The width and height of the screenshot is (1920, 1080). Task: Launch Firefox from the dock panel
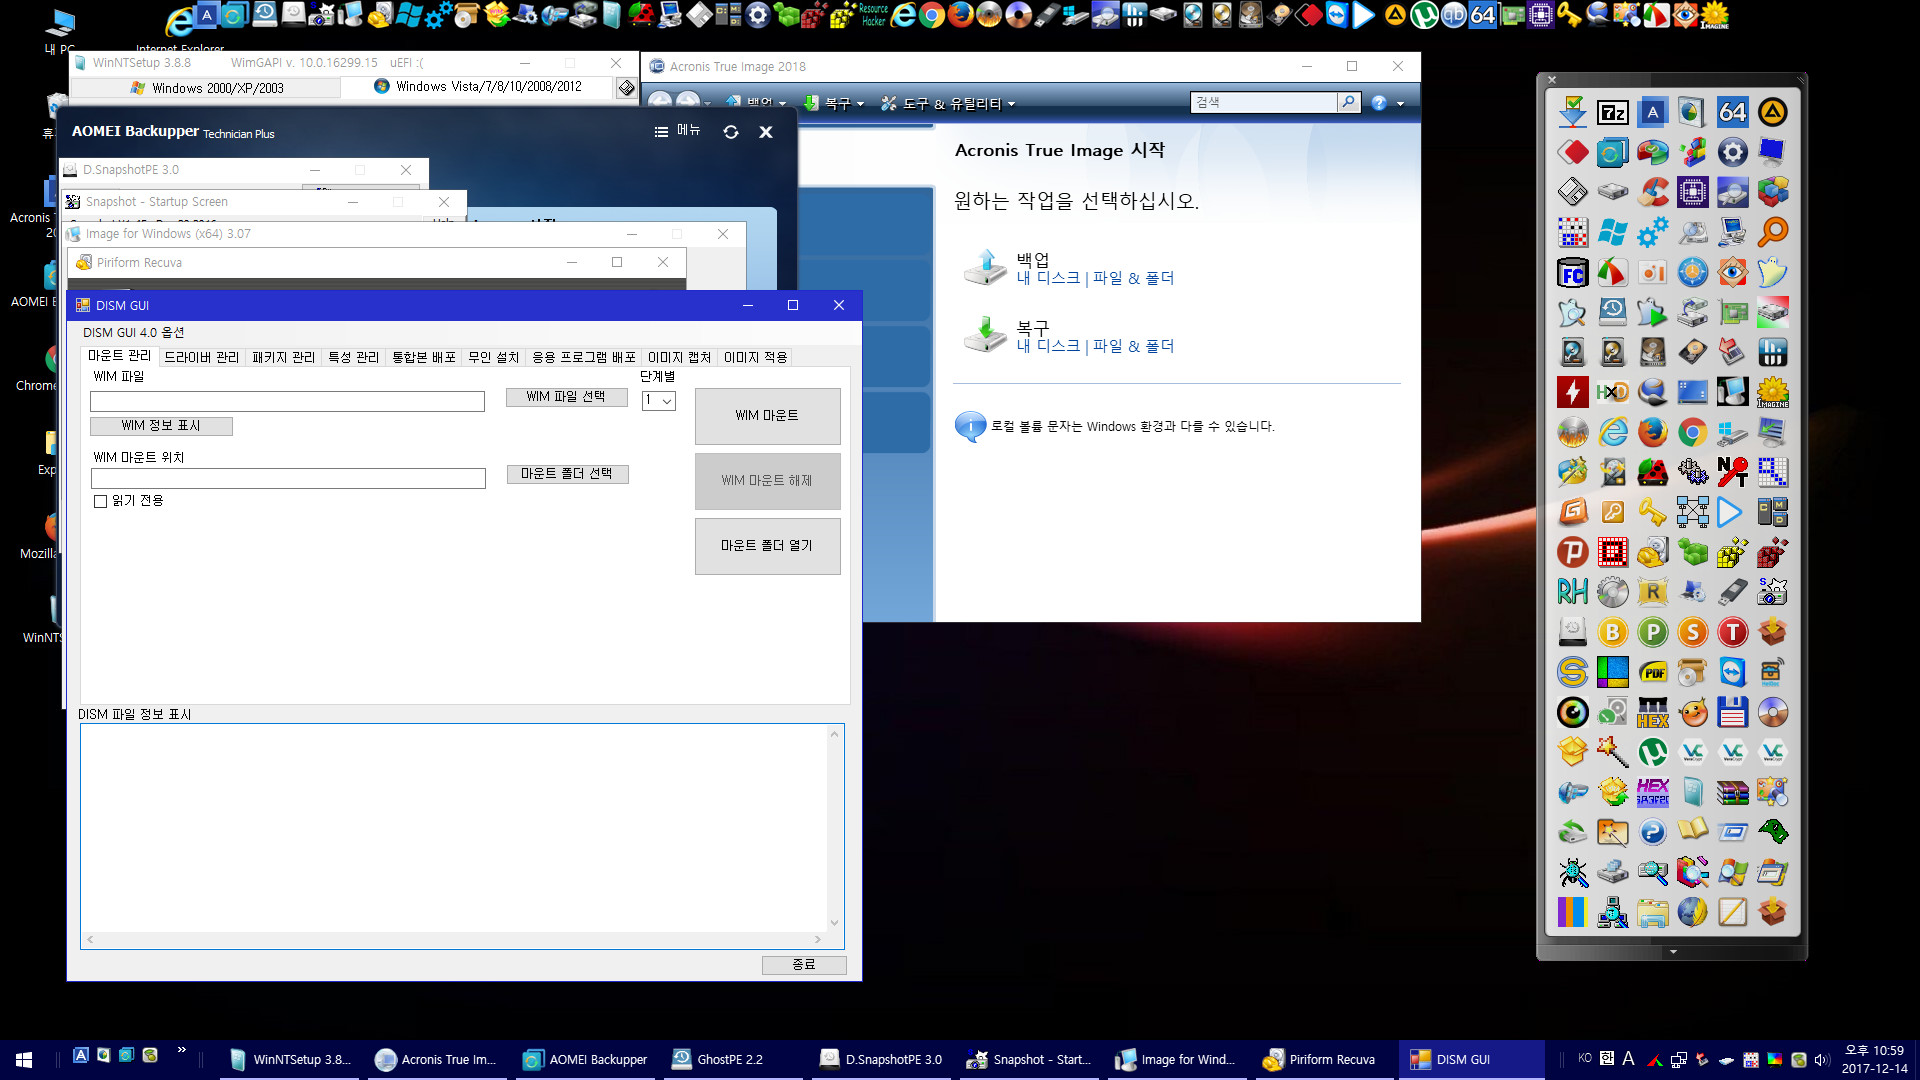1652,432
